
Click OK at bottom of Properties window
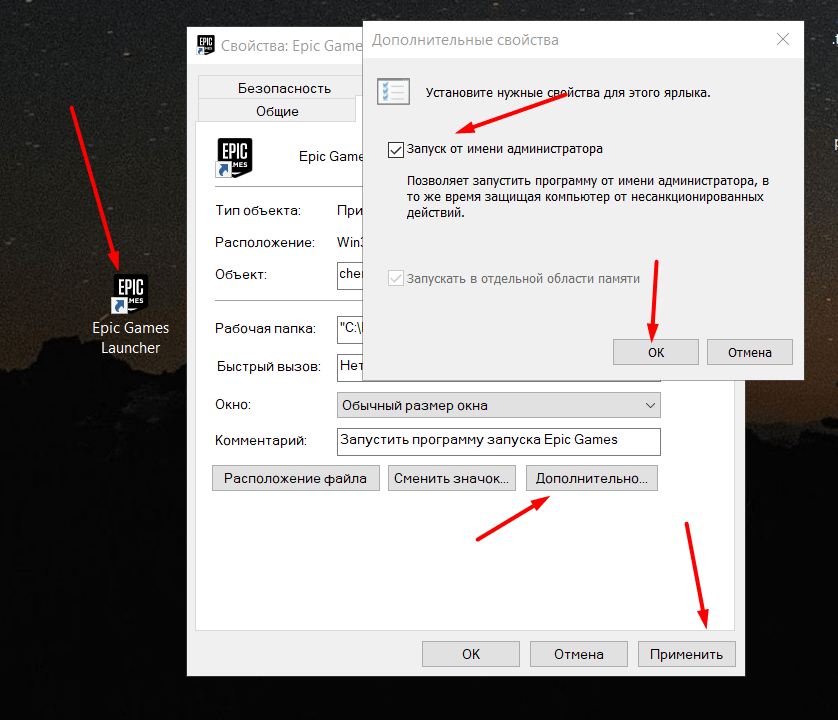pyautogui.click(x=471, y=654)
